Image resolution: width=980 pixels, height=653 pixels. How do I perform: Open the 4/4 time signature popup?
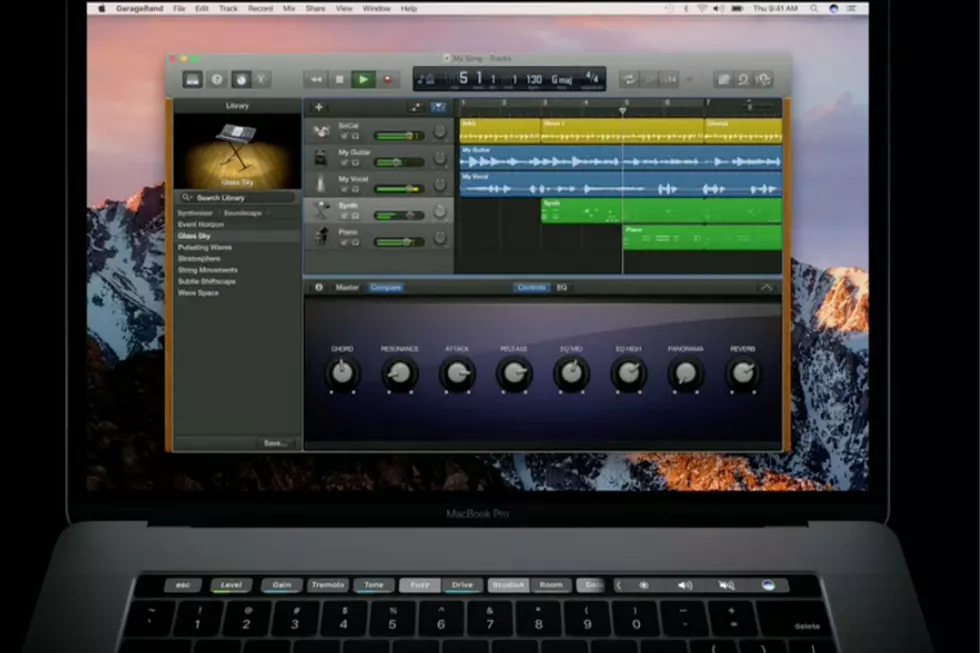[592, 78]
